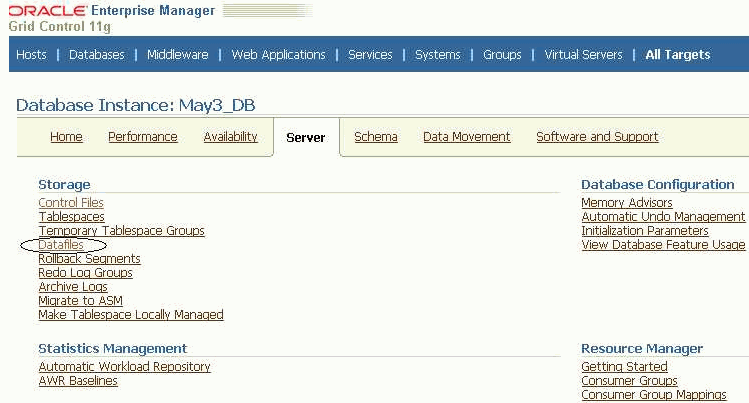Open Middleware in the navigation bar
Screen dimensions: 749x403
click(x=177, y=54)
